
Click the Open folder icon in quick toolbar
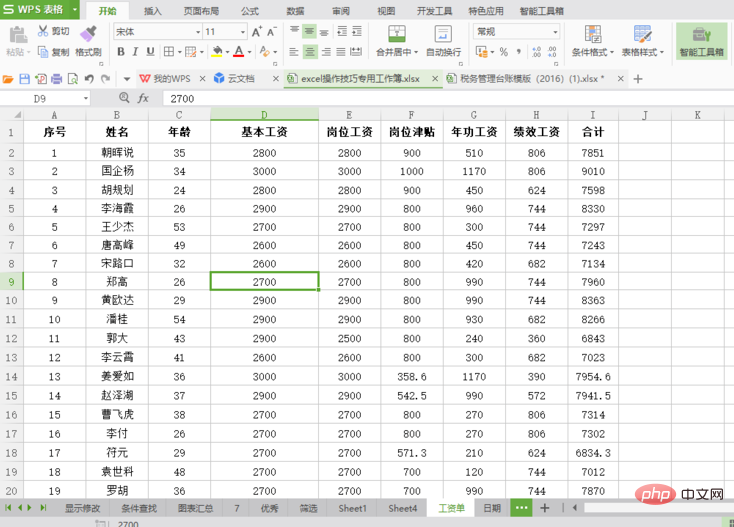tap(8, 79)
